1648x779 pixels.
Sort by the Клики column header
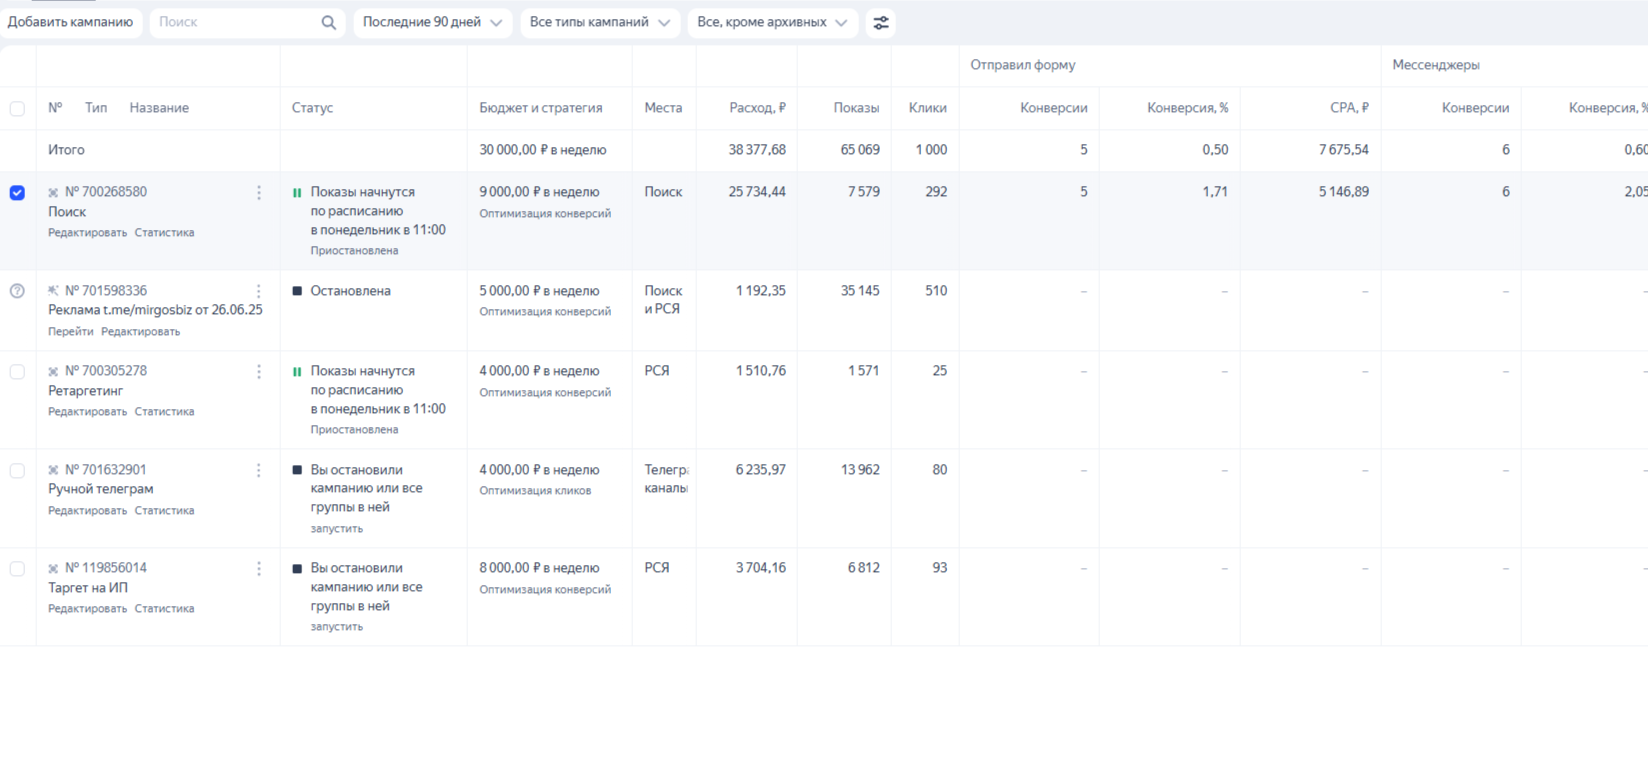pos(927,108)
